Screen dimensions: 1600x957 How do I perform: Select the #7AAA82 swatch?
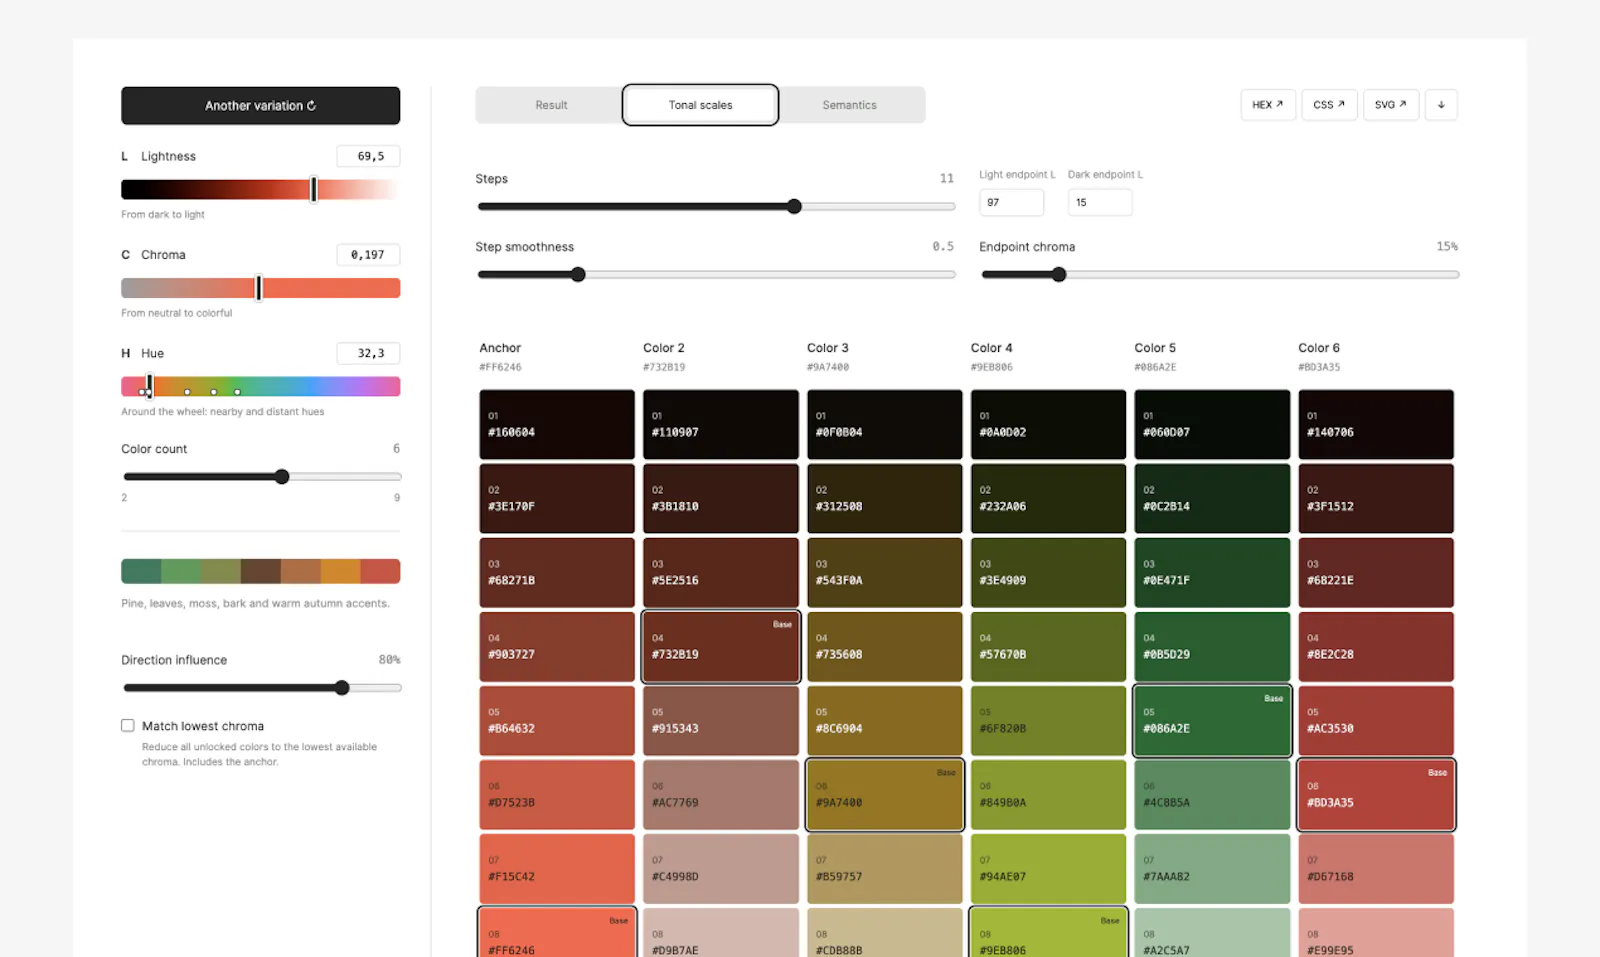[x=1212, y=869]
